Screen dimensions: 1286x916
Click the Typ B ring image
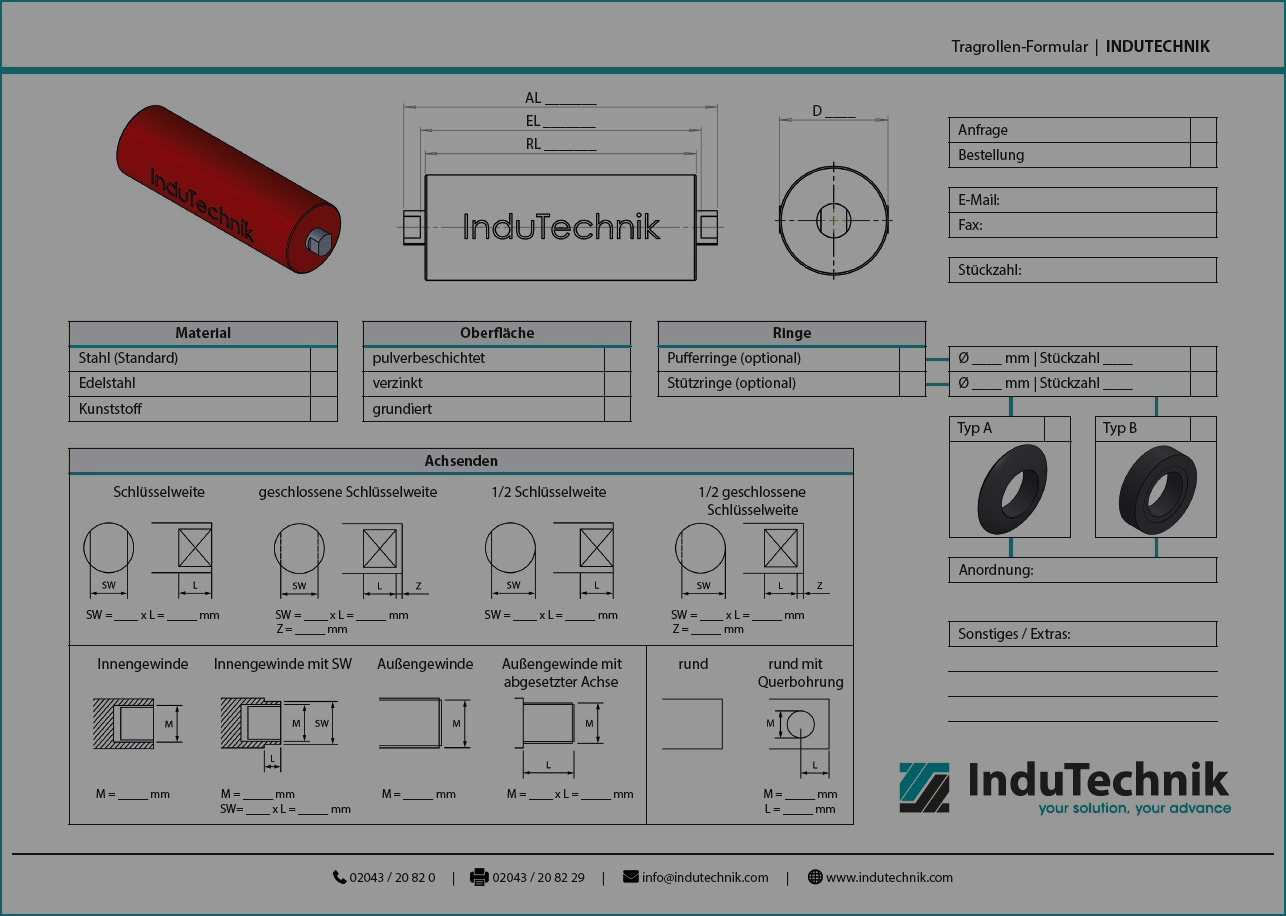(1157, 490)
